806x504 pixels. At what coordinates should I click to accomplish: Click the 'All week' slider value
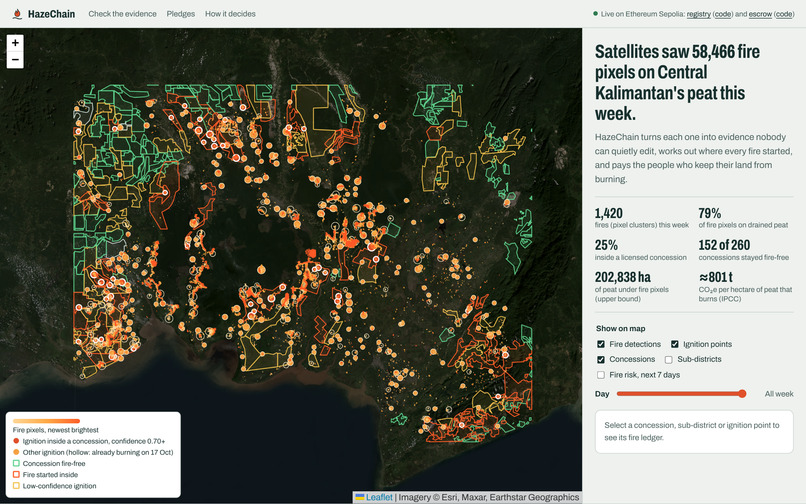coord(779,393)
